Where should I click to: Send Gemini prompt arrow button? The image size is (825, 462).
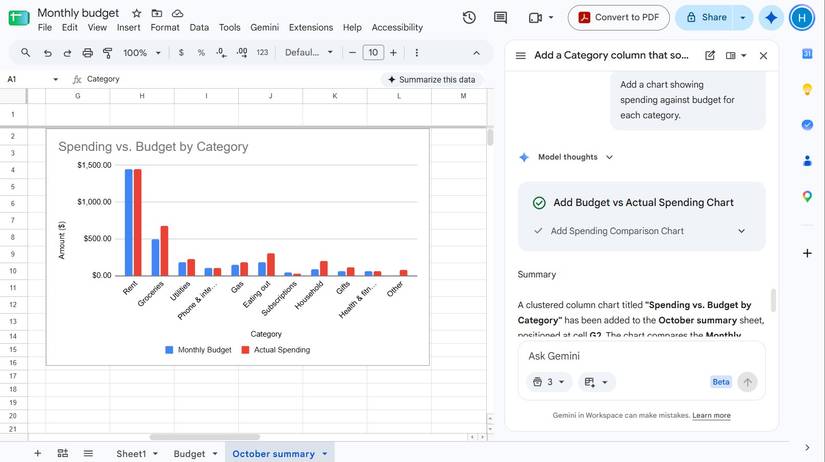pos(747,382)
